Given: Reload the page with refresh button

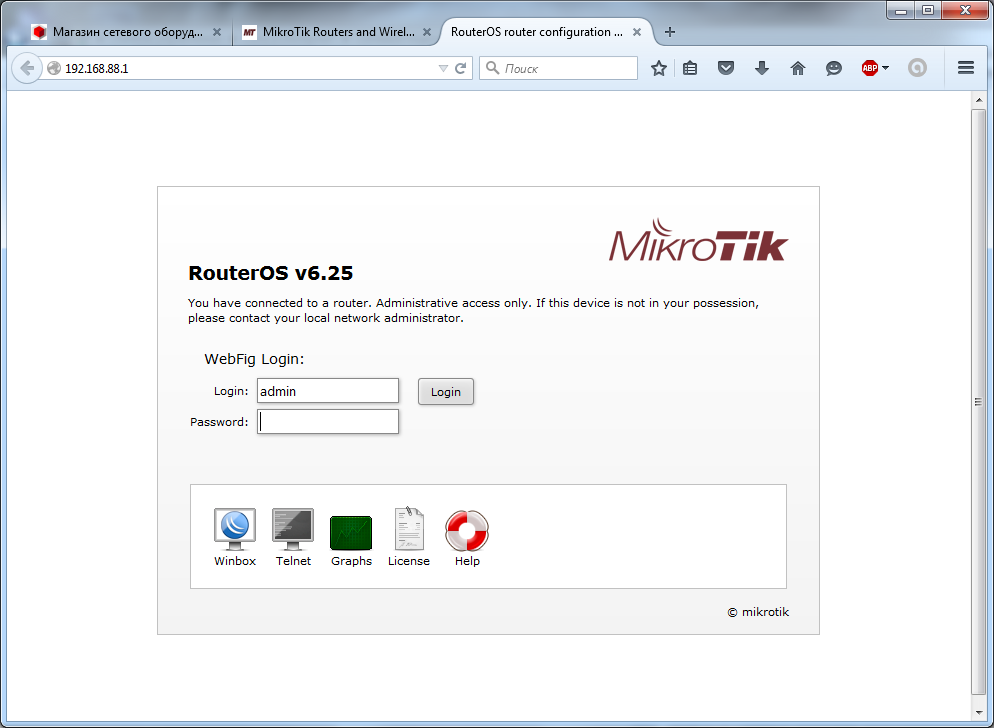Looking at the screenshot, I should pos(461,69).
